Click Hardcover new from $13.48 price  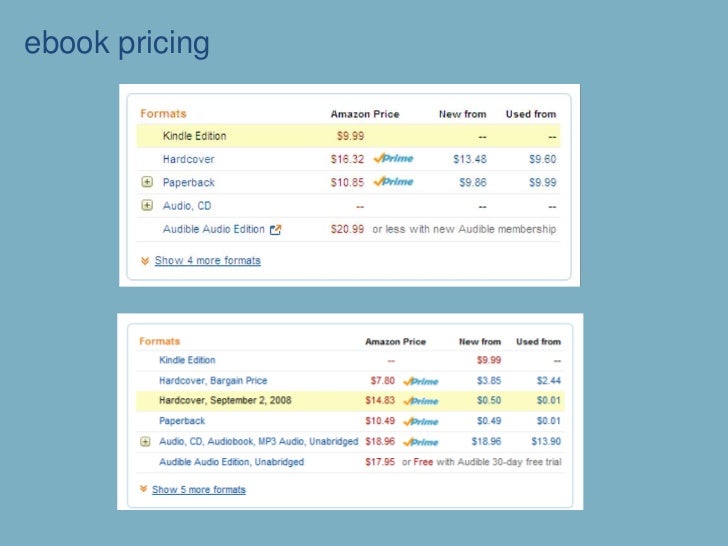tap(470, 159)
